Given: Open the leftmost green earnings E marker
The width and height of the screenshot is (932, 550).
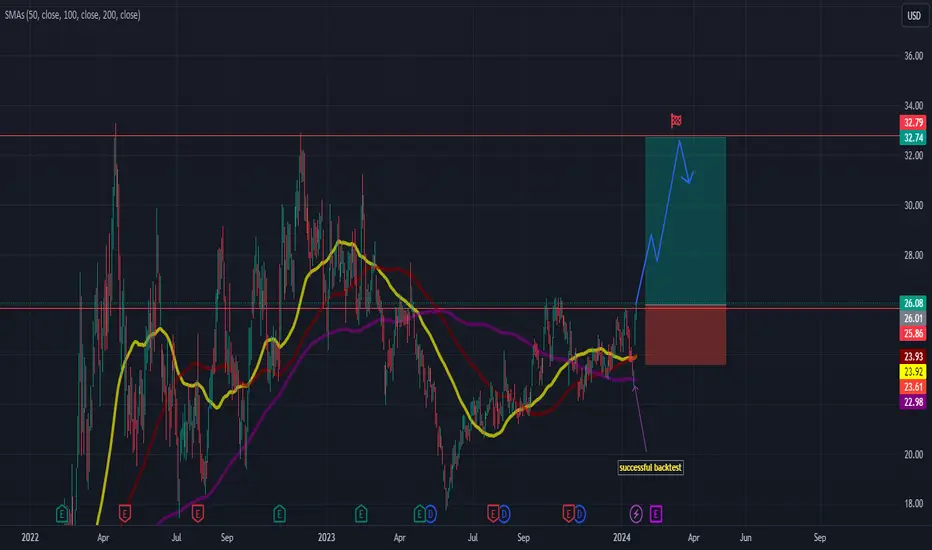Looking at the screenshot, I should click(x=62, y=513).
